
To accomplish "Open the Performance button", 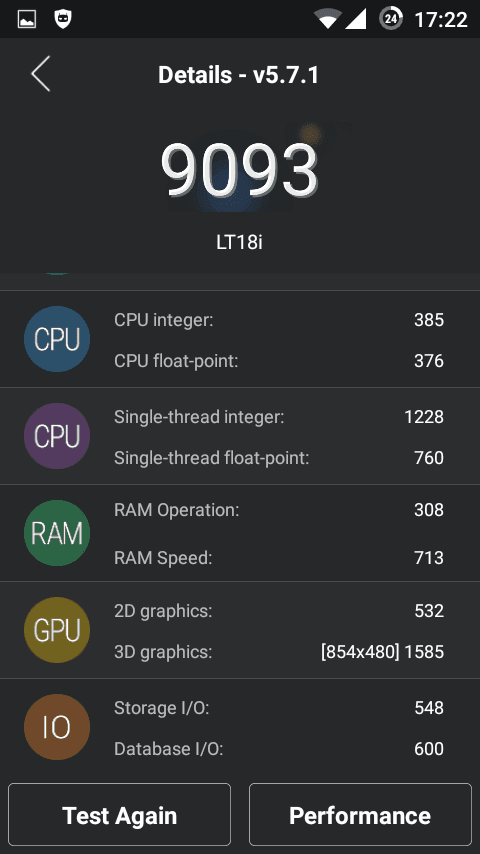I will click(360, 815).
